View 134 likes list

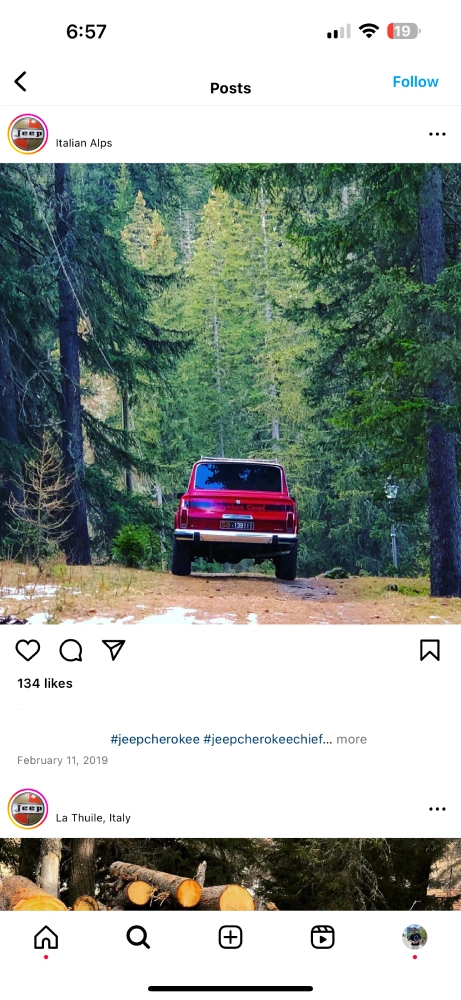45,683
